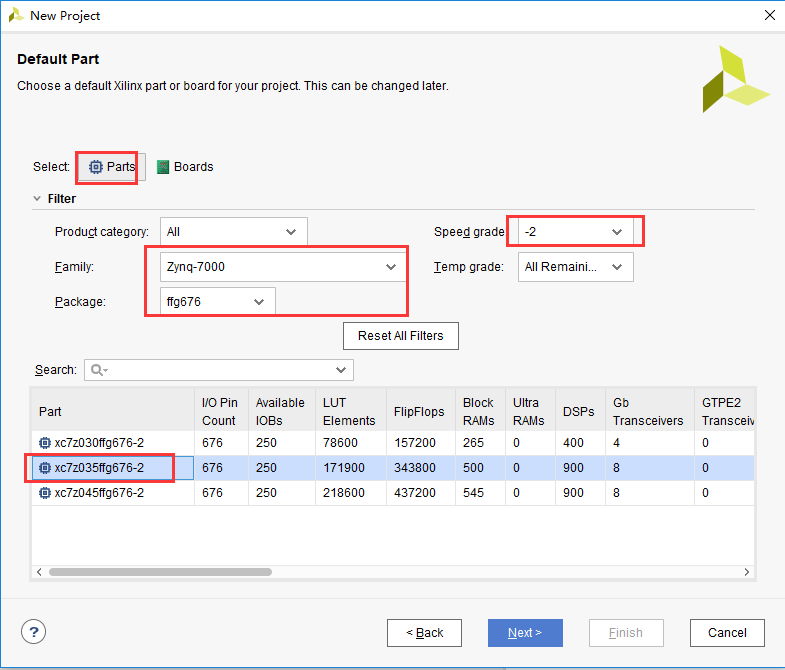Cancel the New Project wizard

(727, 633)
